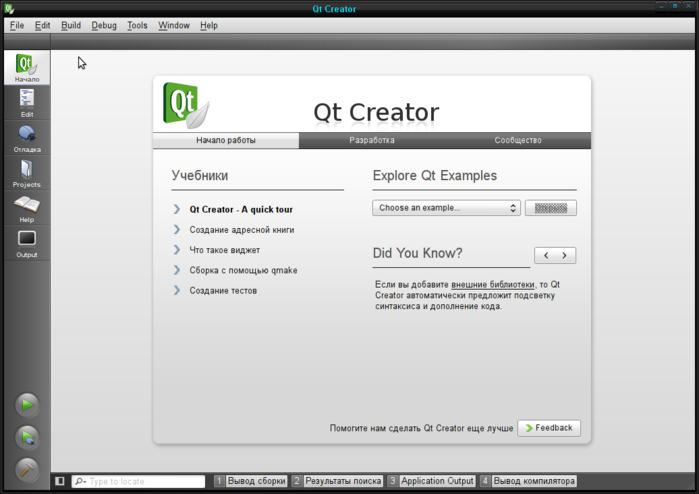The image size is (699, 494).
Task: Open the Результаты поиска pane
Action: pos(337,481)
